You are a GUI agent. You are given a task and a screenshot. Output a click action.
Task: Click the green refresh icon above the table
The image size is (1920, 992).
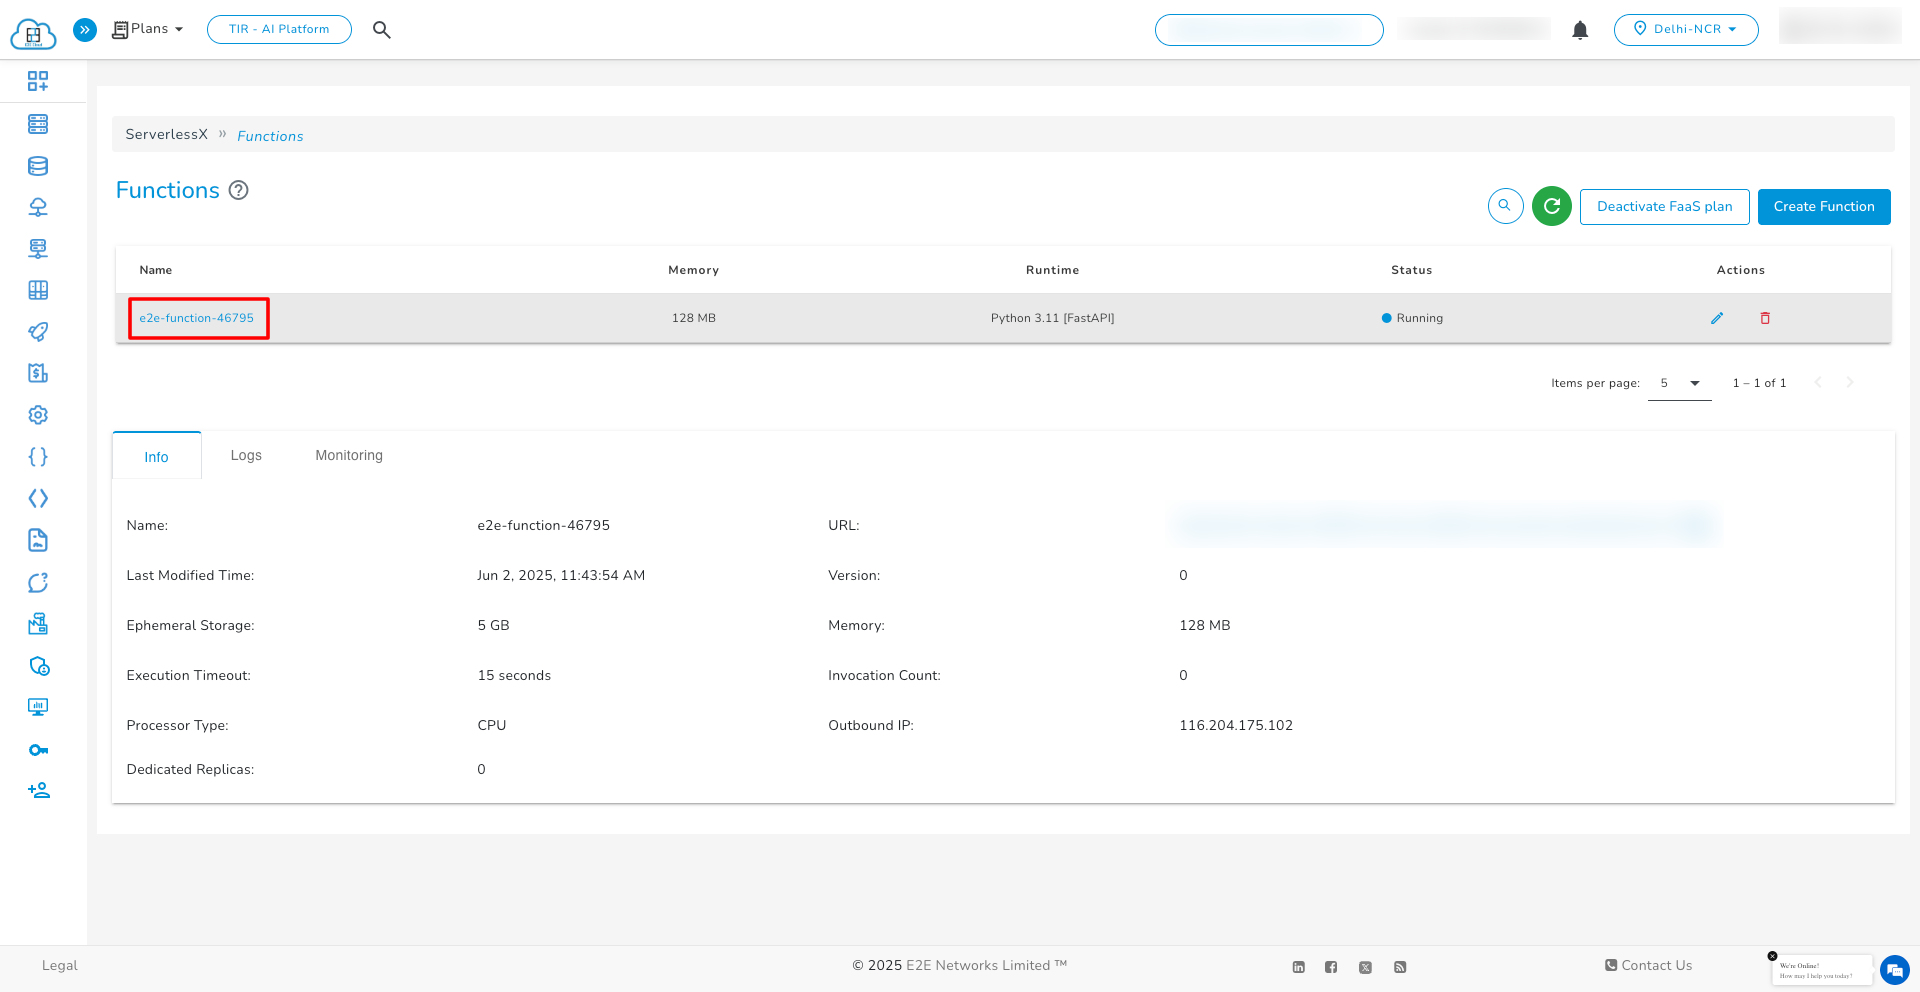coord(1552,207)
